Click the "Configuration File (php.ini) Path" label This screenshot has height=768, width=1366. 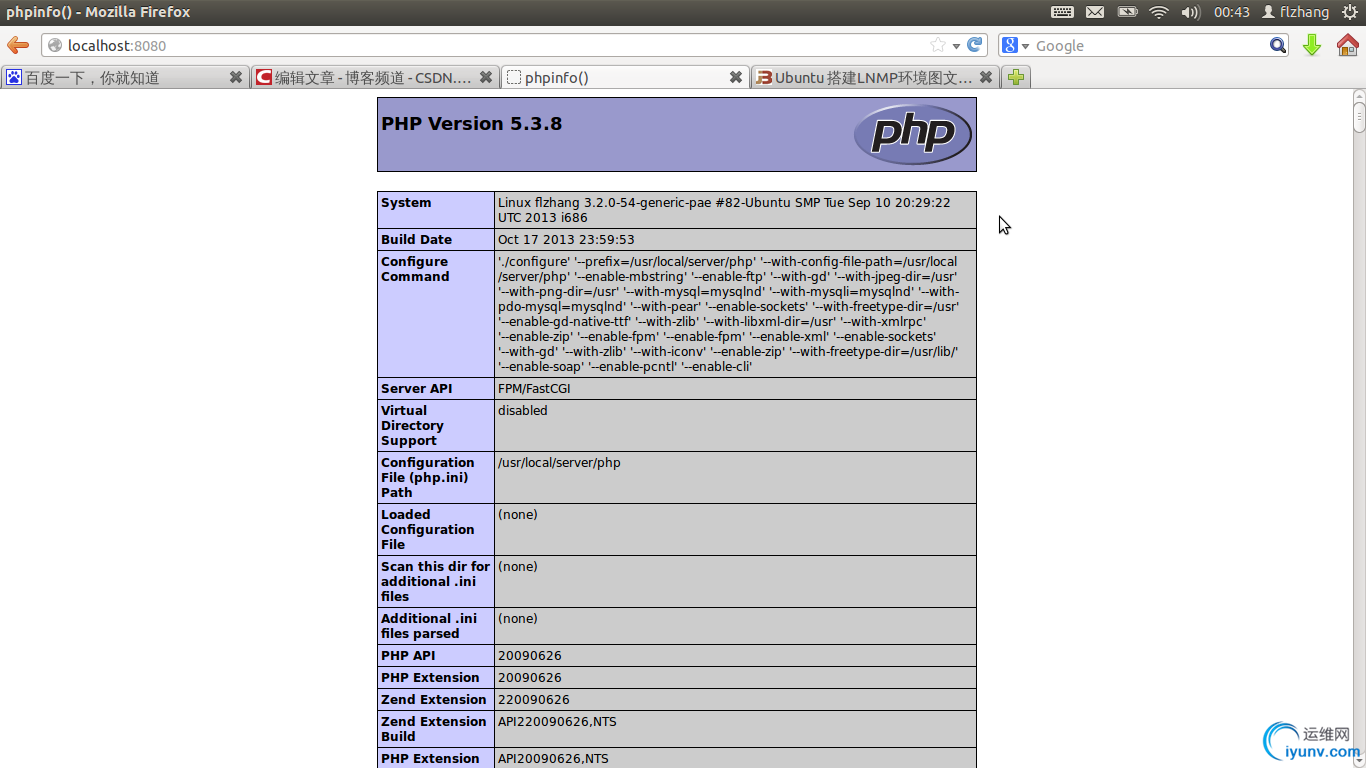point(428,478)
